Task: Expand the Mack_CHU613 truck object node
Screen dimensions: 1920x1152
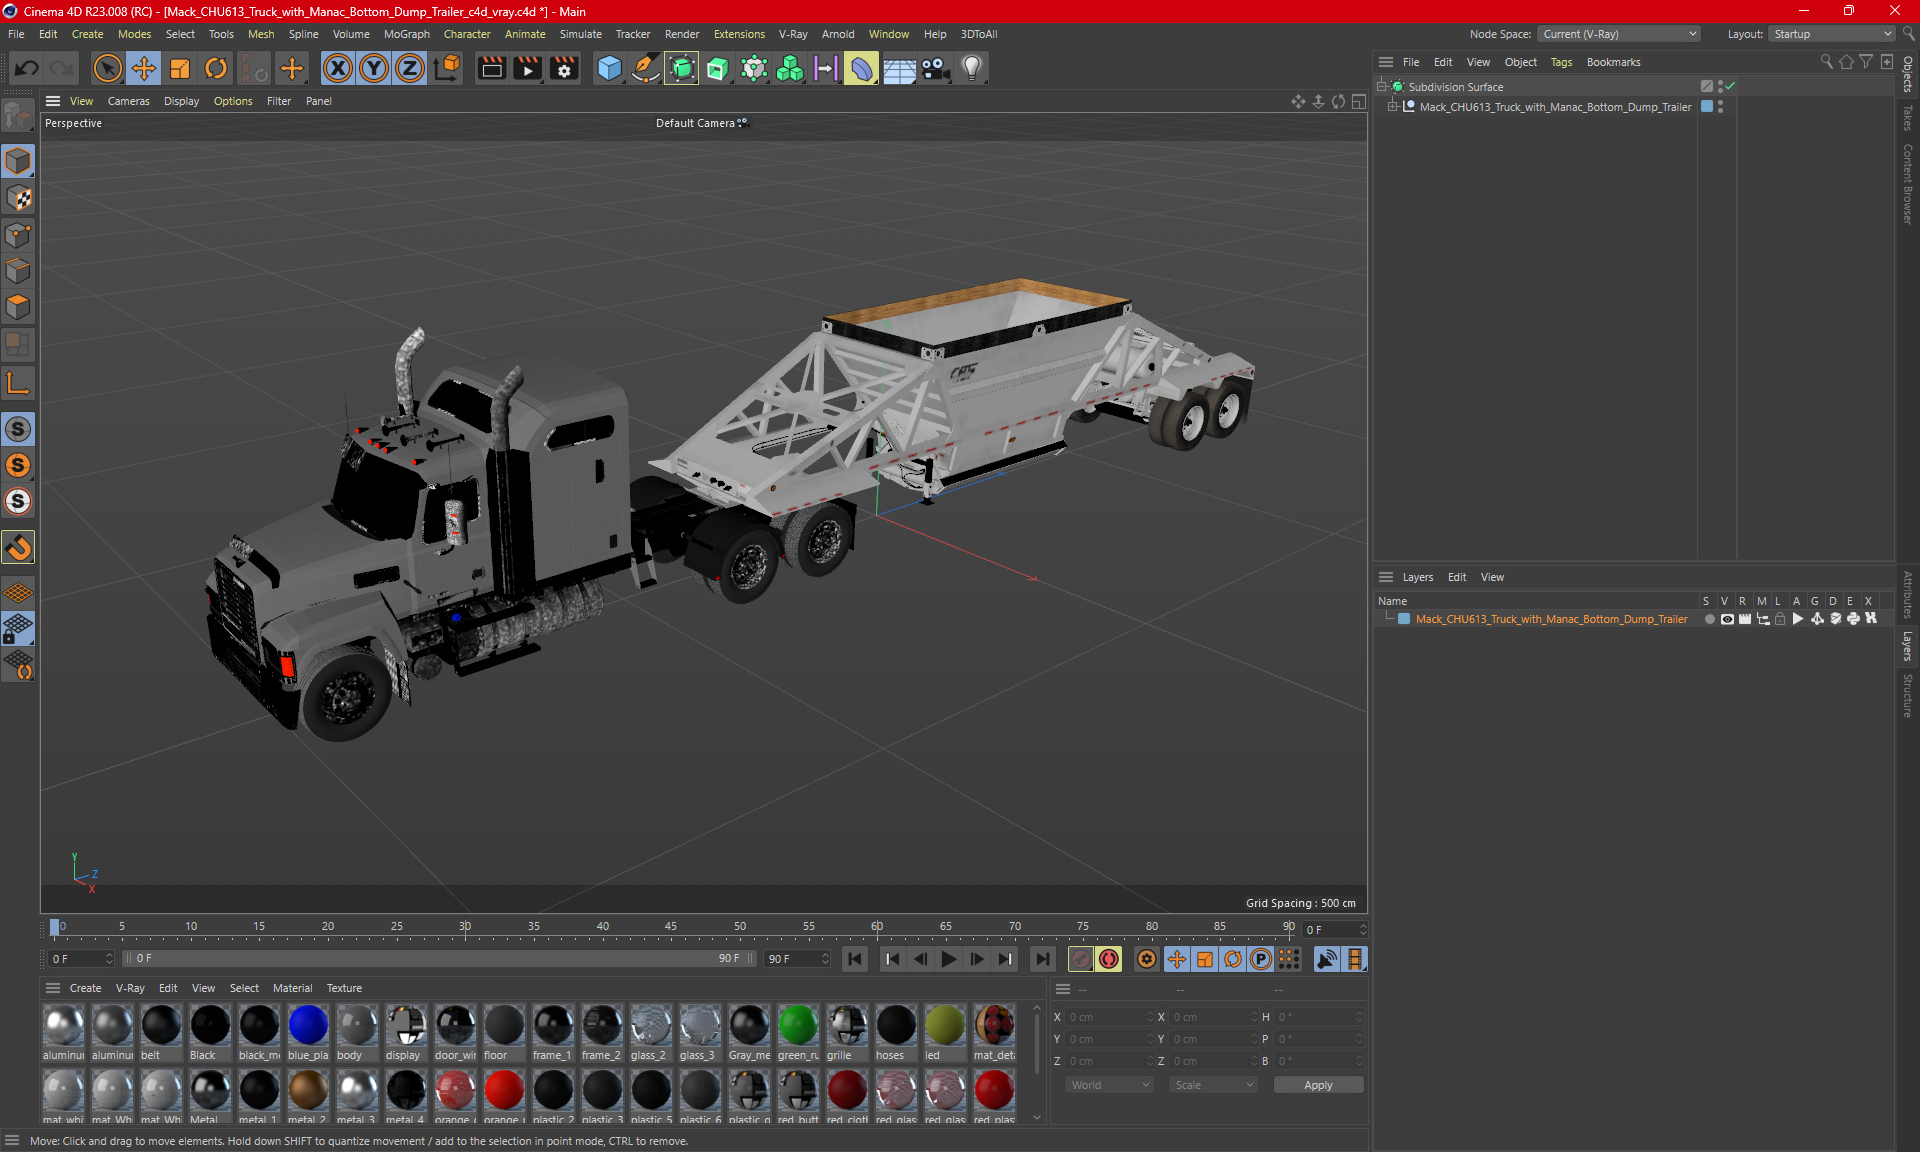Action: tap(1392, 107)
